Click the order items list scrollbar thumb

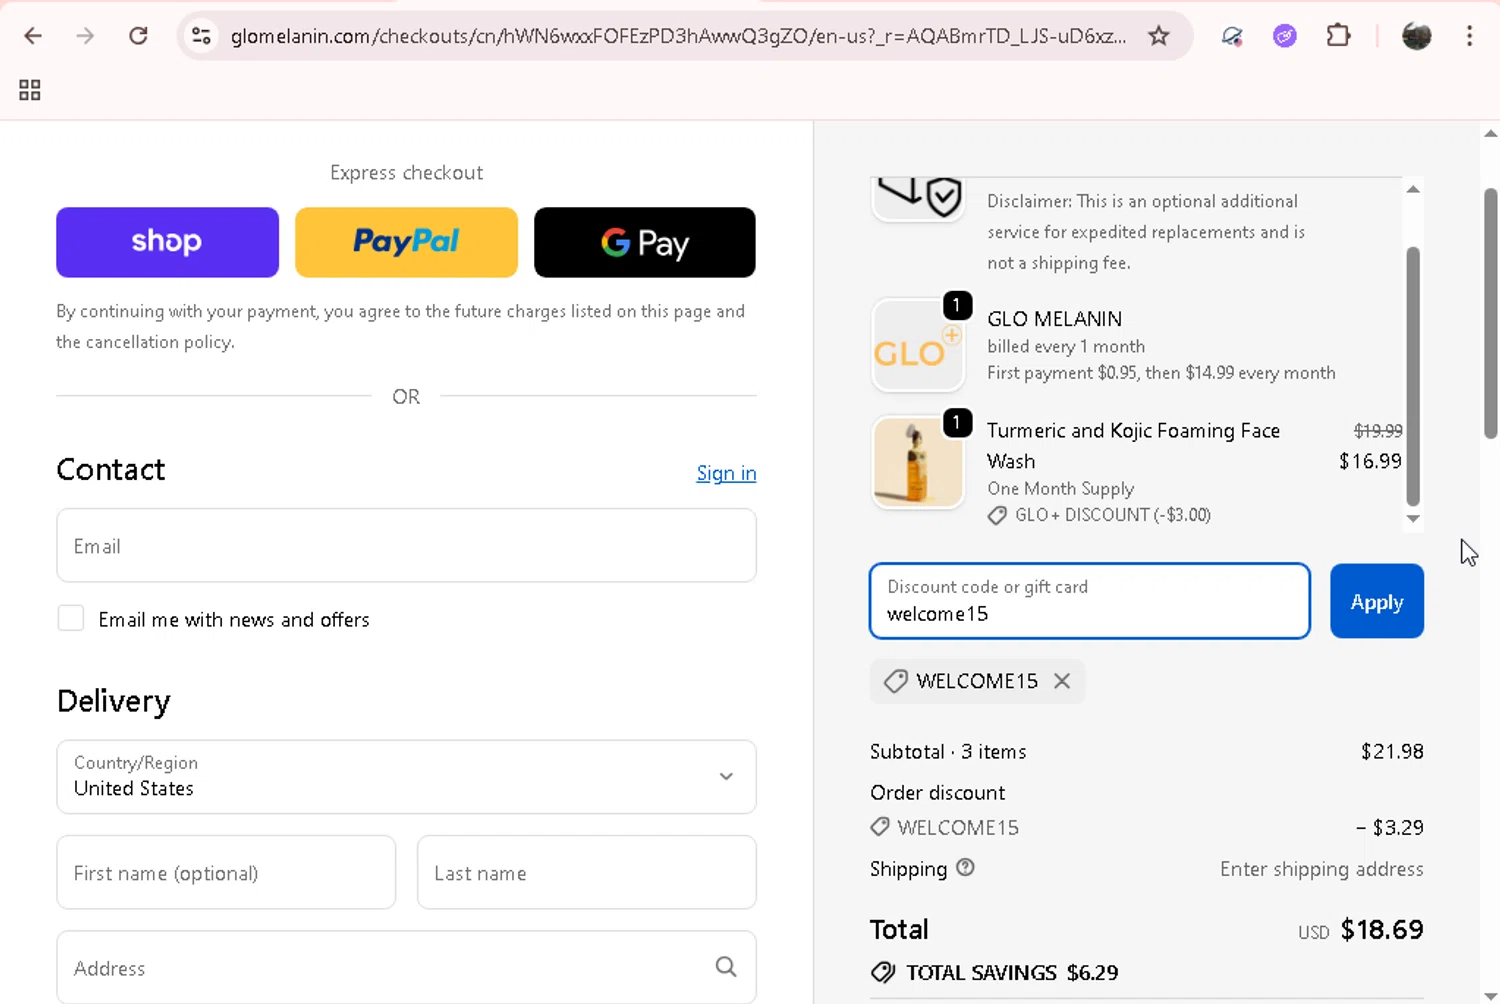1413,376
